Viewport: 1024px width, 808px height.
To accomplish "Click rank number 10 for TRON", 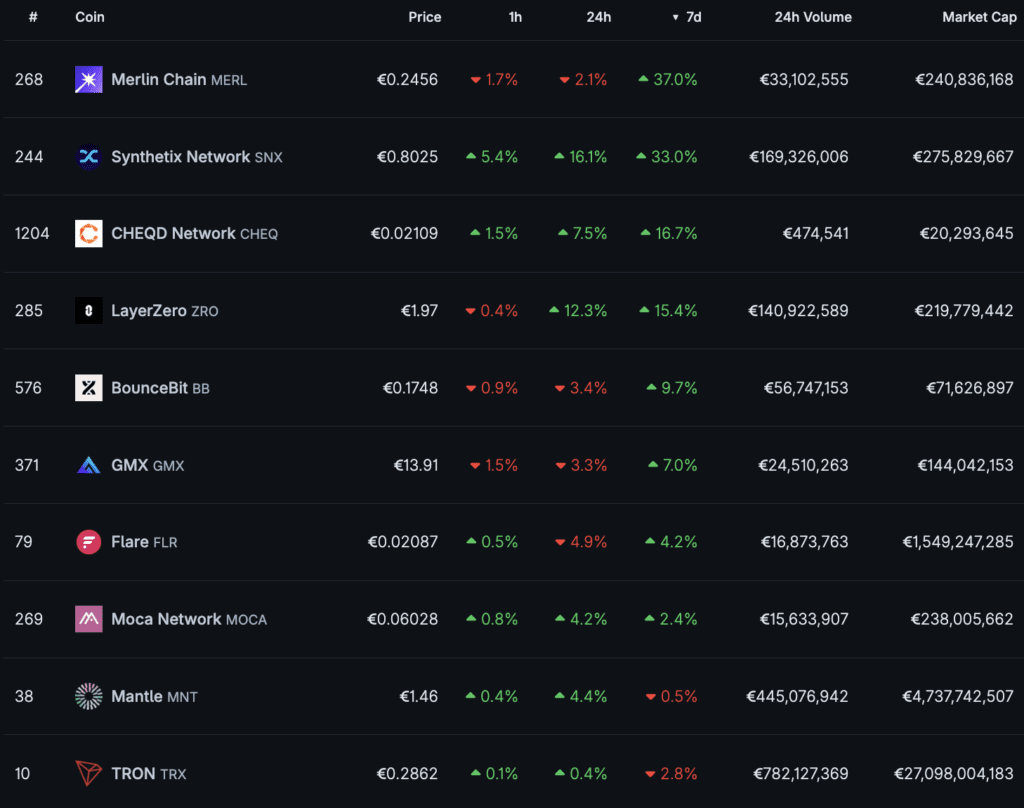I will click(22, 773).
